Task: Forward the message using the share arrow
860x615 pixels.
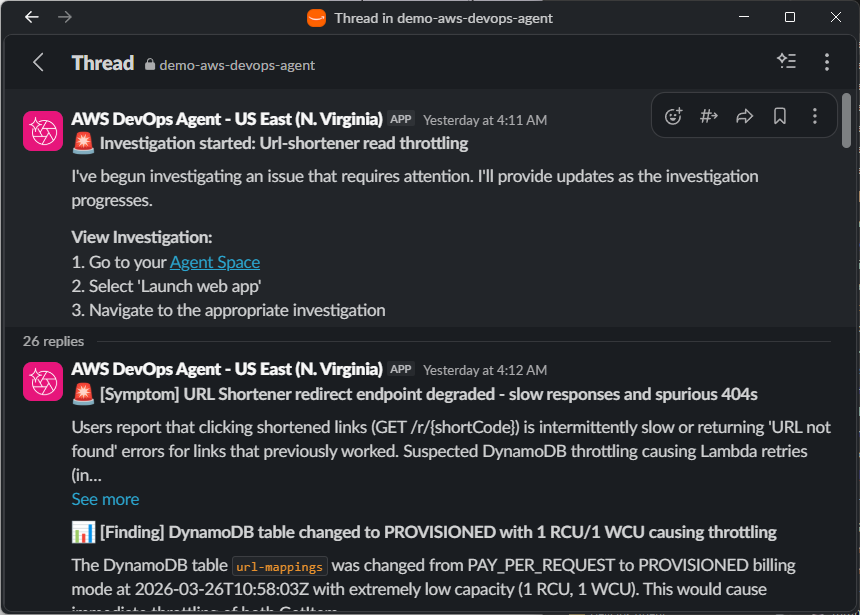Action: tap(744, 115)
